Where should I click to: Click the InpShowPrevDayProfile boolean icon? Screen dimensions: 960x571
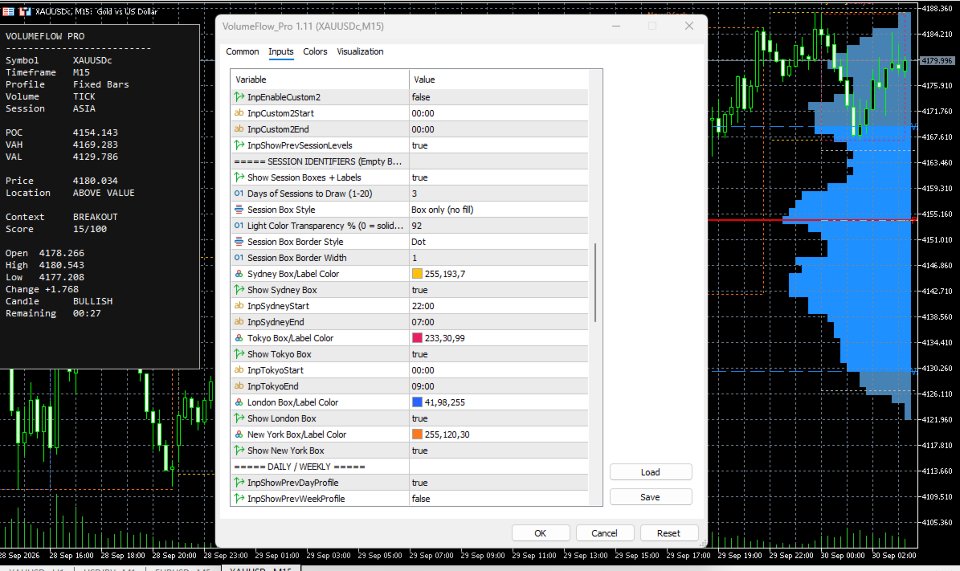click(x=239, y=482)
